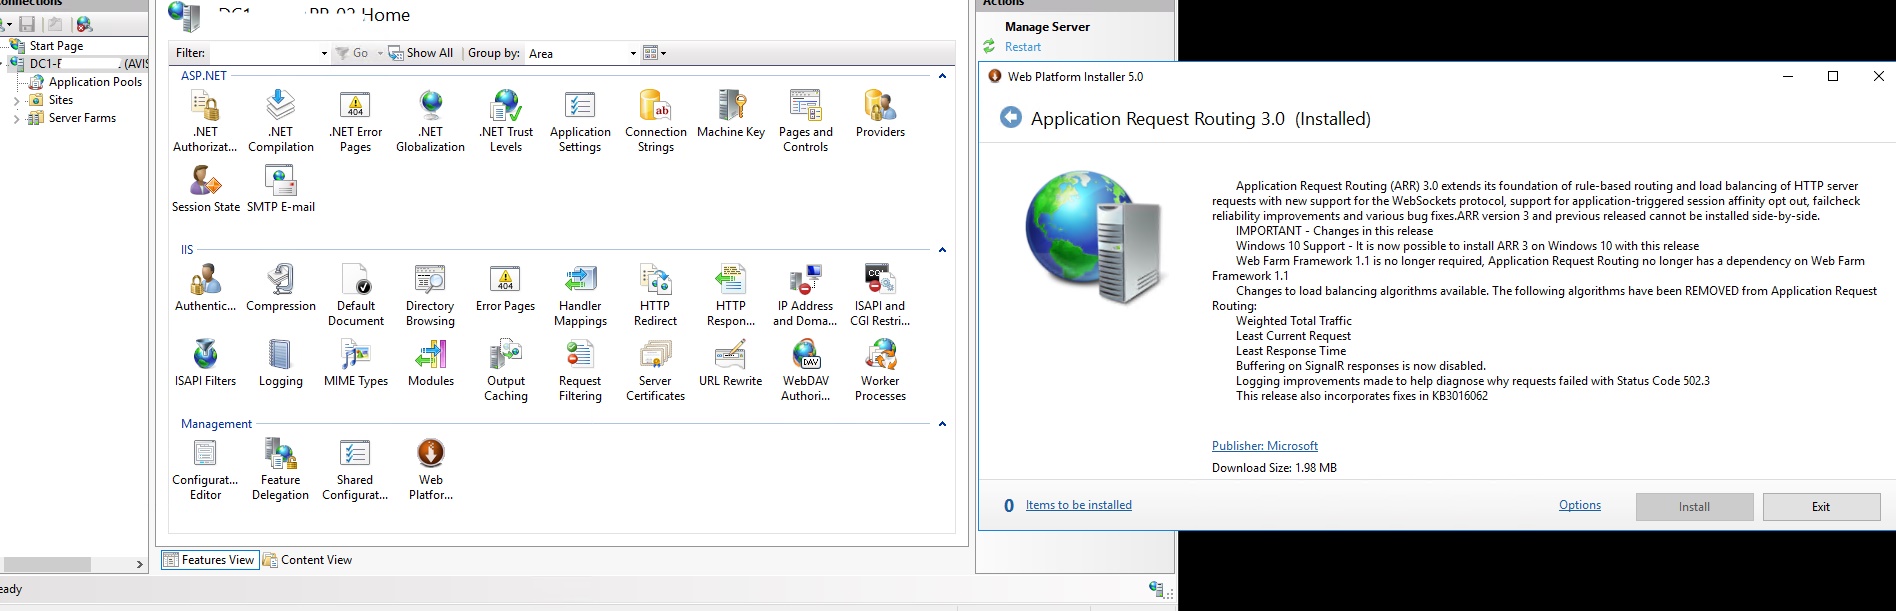Screen dimensions: 1896x611
Task: Expand the Server Farms tree node
Action: pos(16,118)
